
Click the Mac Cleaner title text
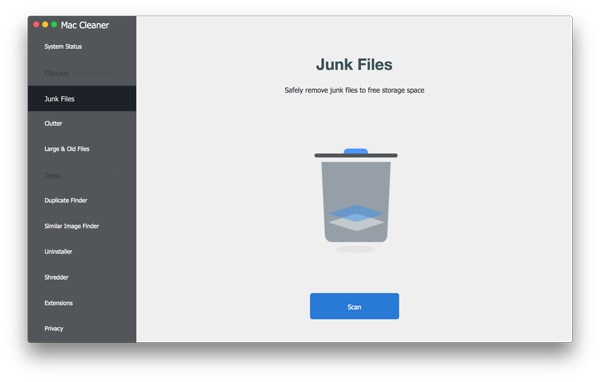pos(85,25)
